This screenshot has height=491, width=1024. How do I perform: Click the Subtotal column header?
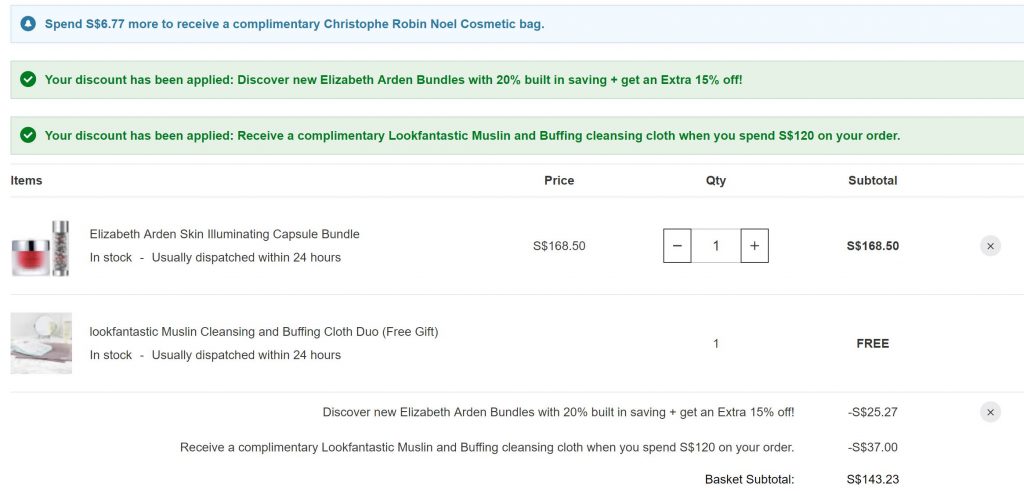[x=872, y=181]
